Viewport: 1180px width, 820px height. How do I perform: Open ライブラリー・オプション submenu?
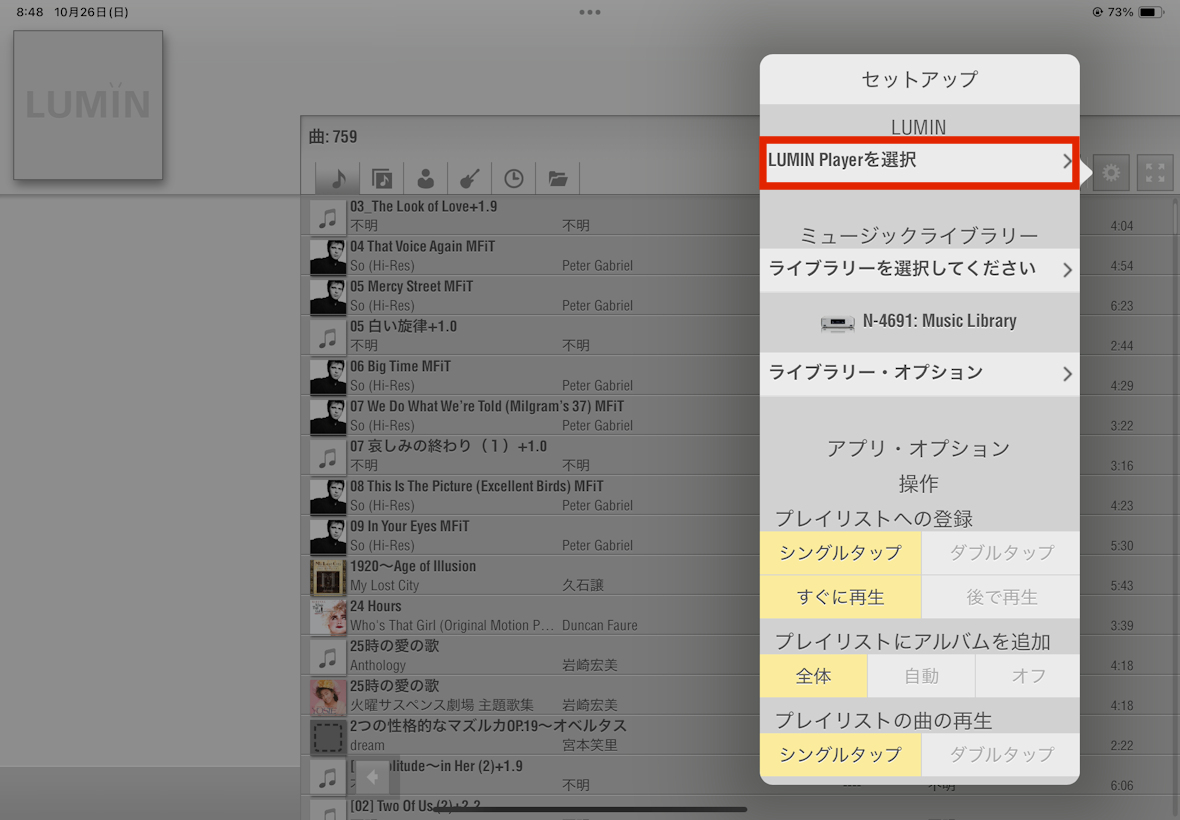point(919,373)
